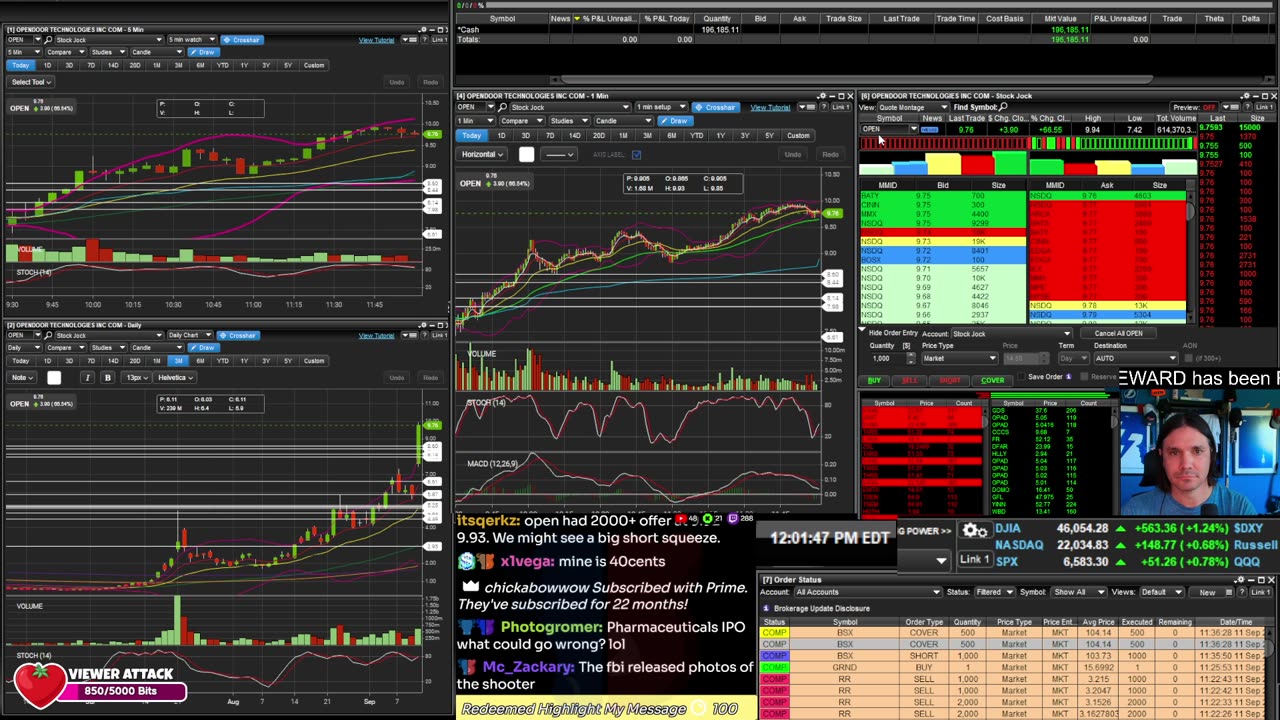1280x720 pixels.
Task: Select the Today range in 1 Min chart
Action: pos(471,136)
